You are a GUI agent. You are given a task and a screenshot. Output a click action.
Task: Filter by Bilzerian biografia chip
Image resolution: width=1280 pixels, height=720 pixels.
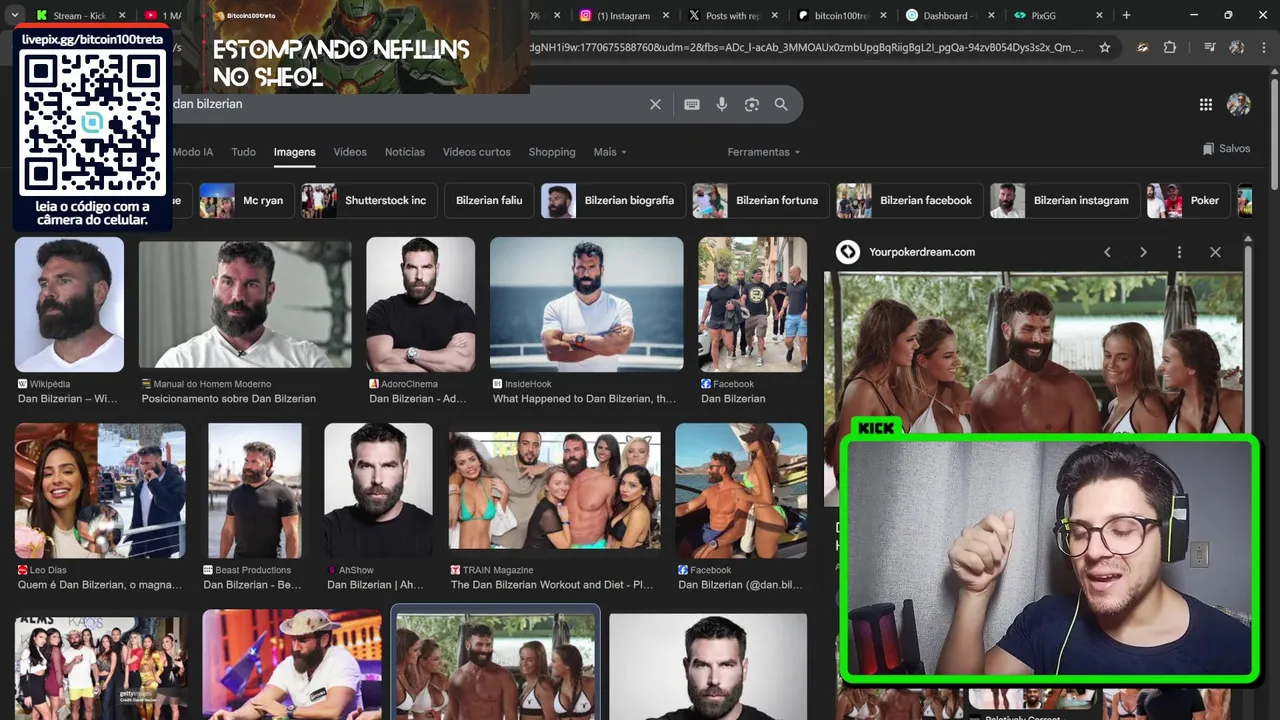click(613, 200)
